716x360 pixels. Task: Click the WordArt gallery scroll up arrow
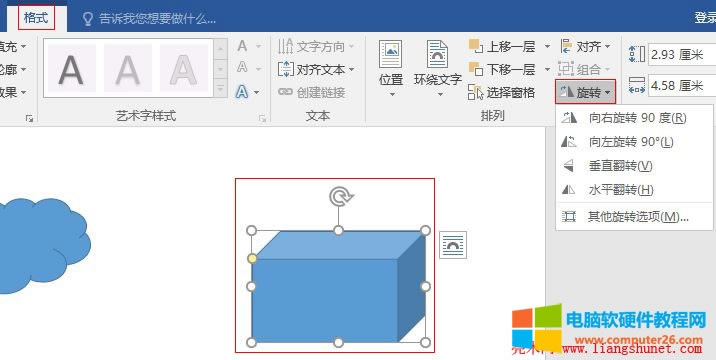[x=221, y=49]
